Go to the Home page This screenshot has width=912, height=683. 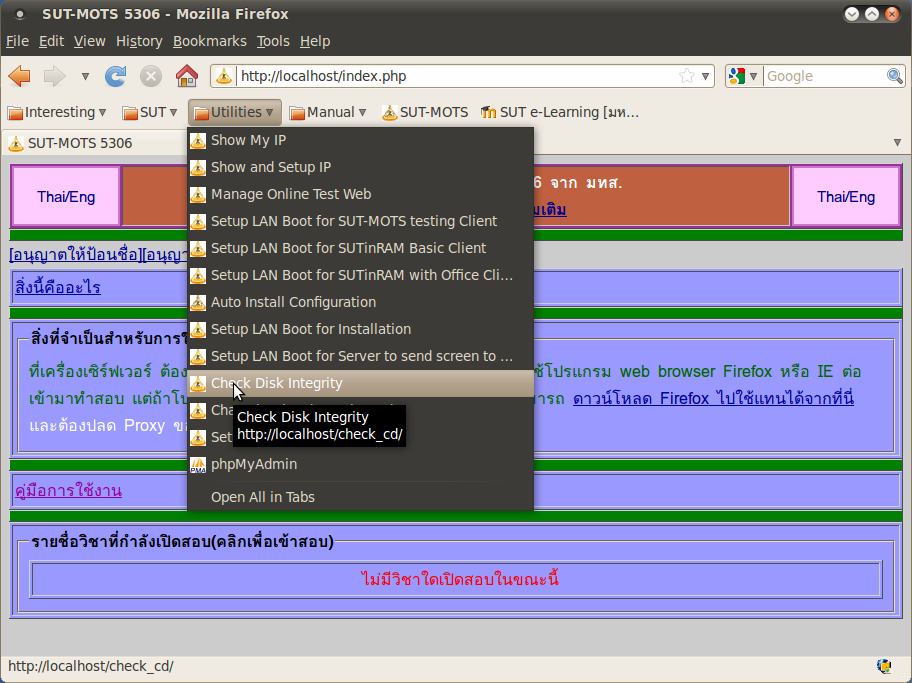187,76
